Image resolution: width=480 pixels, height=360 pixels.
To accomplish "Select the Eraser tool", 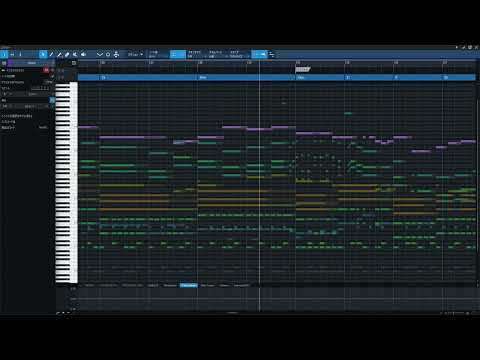I will click(x=67, y=54).
